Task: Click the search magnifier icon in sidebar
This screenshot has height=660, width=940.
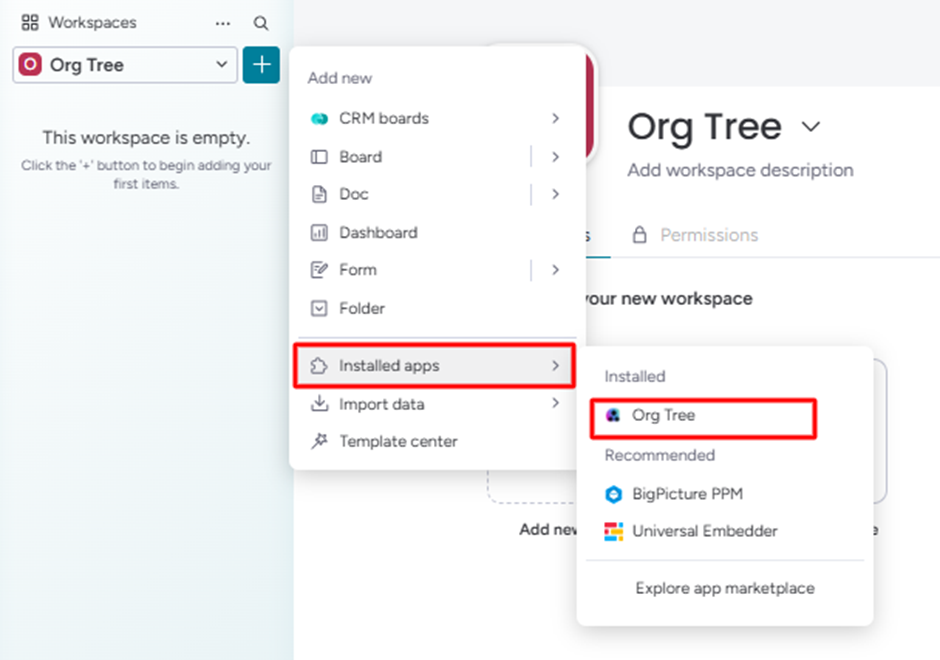Action: 261,23
